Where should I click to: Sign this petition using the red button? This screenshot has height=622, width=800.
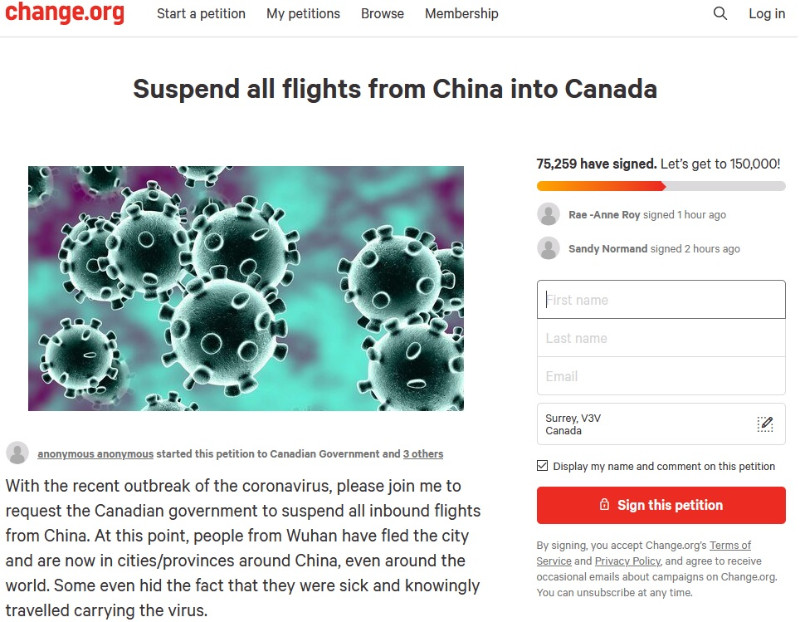click(x=661, y=505)
